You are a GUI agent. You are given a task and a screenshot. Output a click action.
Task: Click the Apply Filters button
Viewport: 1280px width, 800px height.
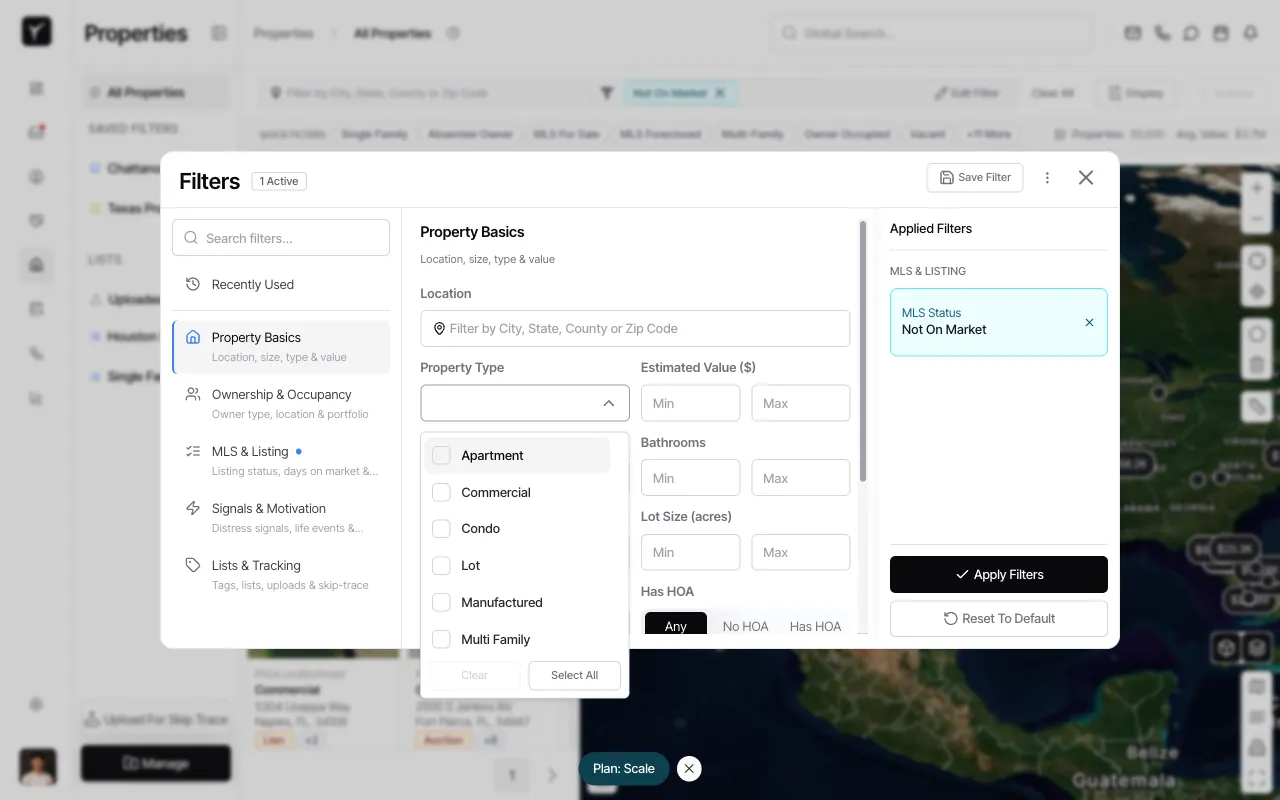point(998,574)
